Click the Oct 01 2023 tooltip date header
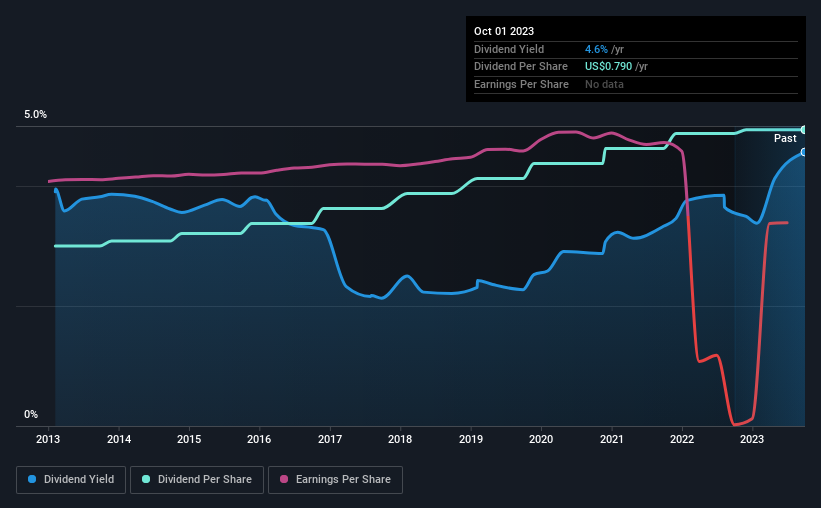Viewport: 821px width, 508px height. click(504, 31)
